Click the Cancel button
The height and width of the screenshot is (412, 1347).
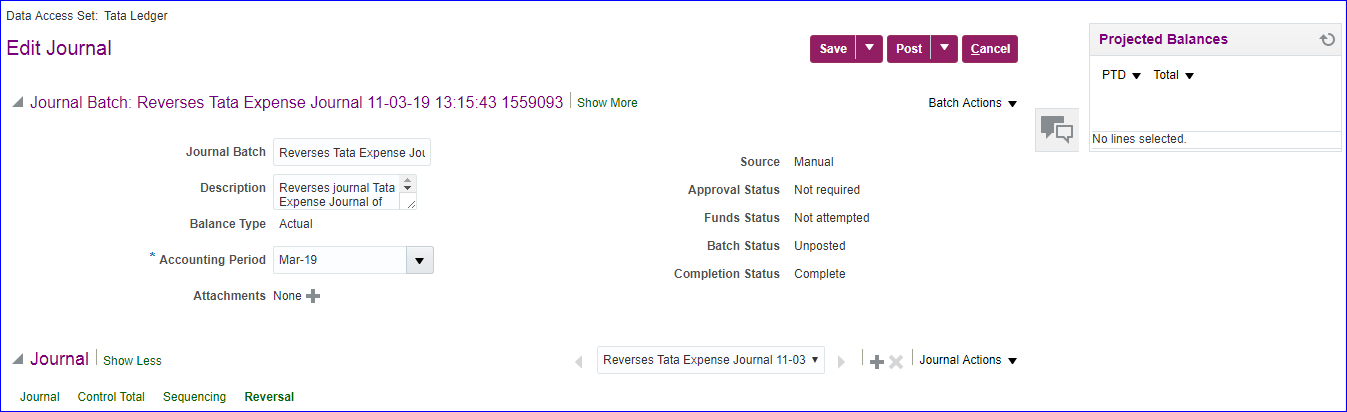(x=989, y=49)
